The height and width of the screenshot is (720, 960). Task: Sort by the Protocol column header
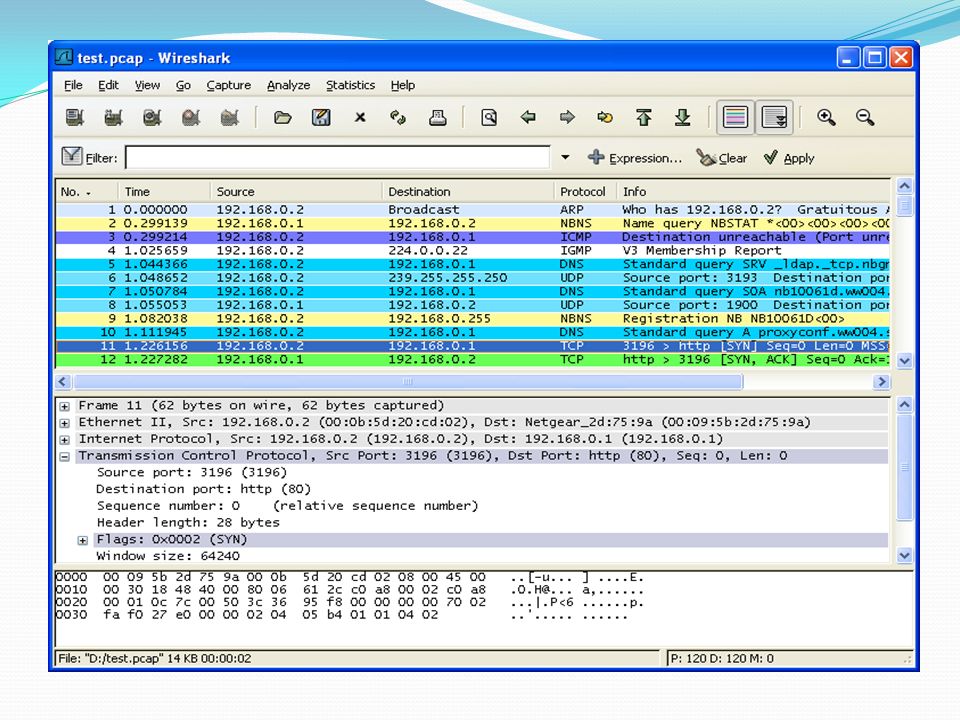[586, 192]
